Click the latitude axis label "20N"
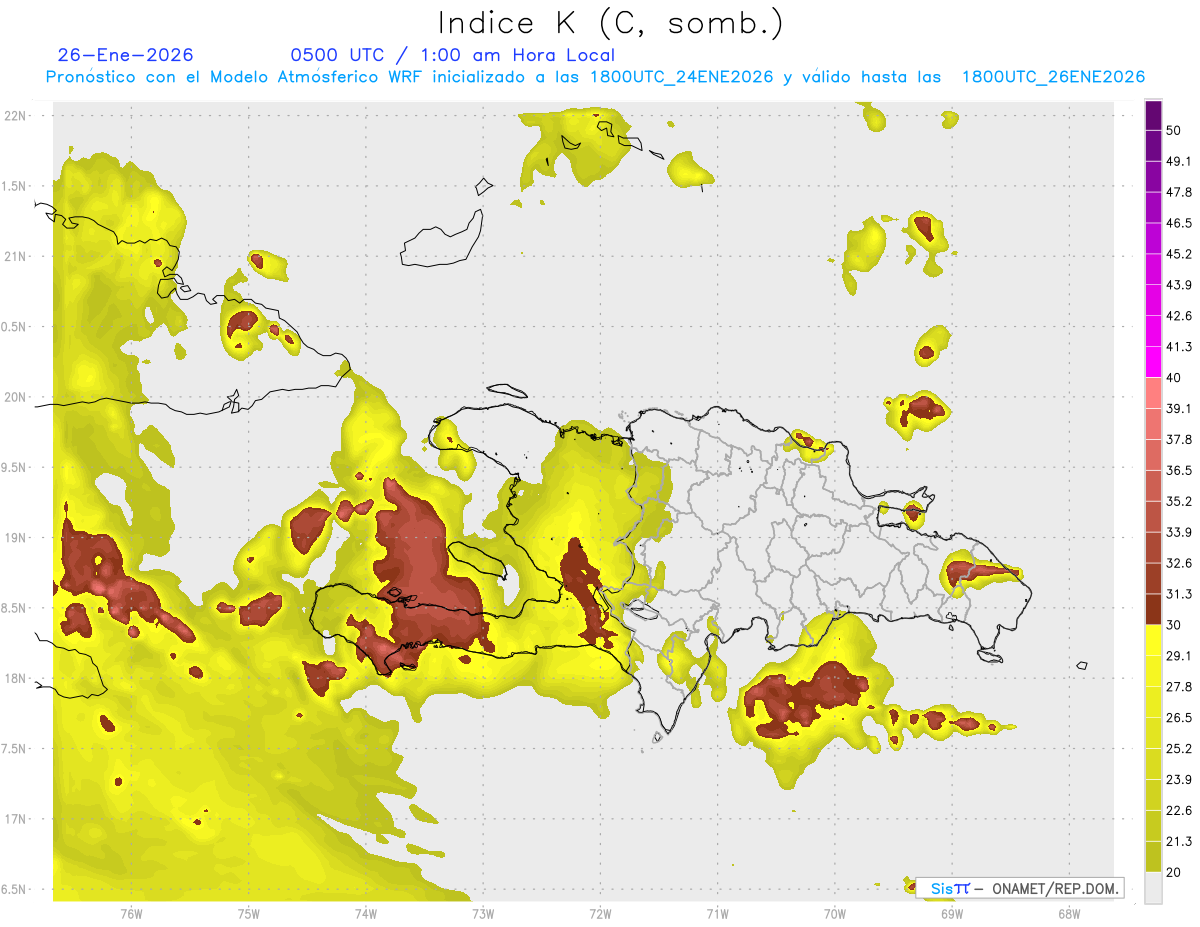This screenshot has height=927, width=1200. (16, 397)
